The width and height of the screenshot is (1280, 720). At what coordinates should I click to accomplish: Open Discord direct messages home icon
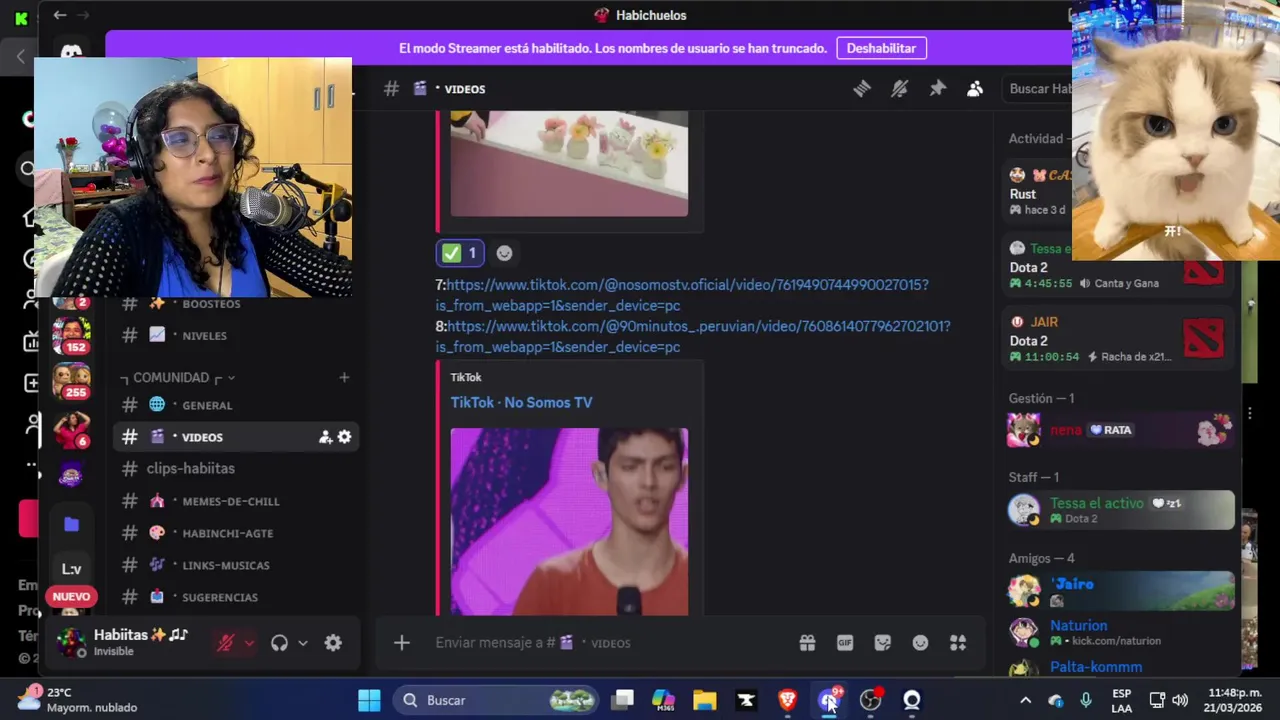point(72,53)
